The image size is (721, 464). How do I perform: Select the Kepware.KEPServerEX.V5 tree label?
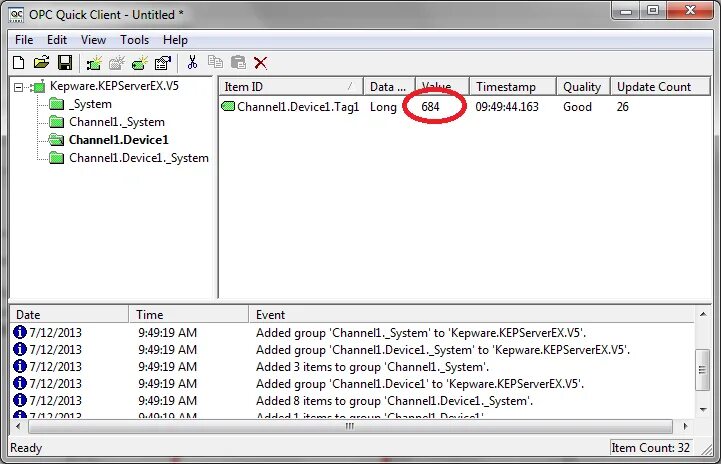tap(114, 86)
